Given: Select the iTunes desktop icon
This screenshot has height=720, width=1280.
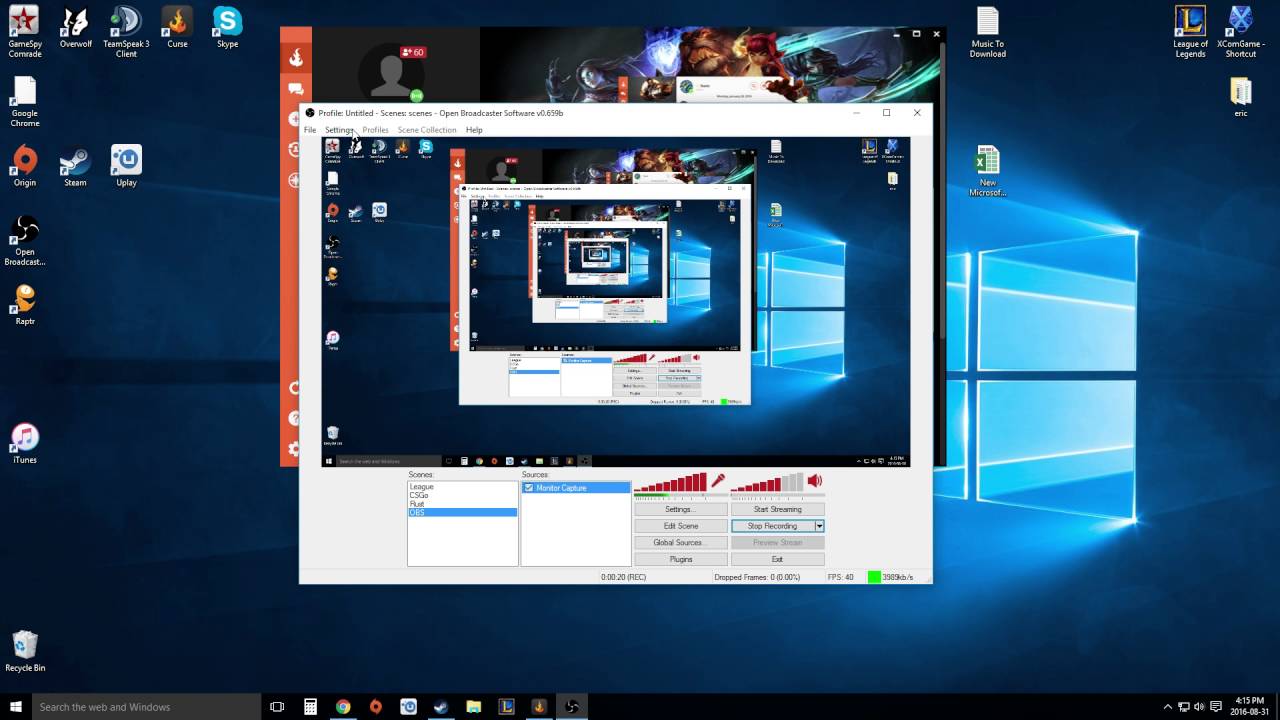Looking at the screenshot, I should 25,444.
